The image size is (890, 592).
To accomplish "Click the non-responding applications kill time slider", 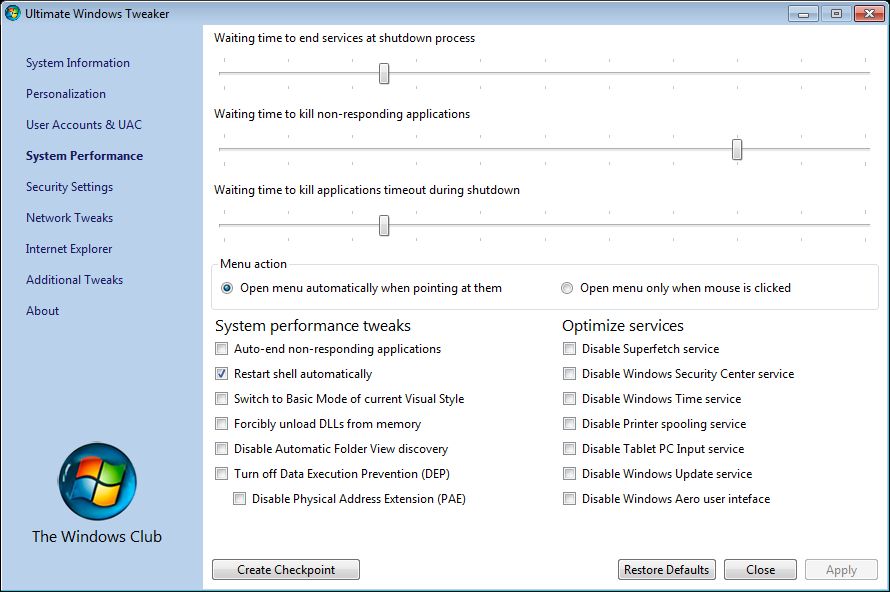I will [x=737, y=149].
